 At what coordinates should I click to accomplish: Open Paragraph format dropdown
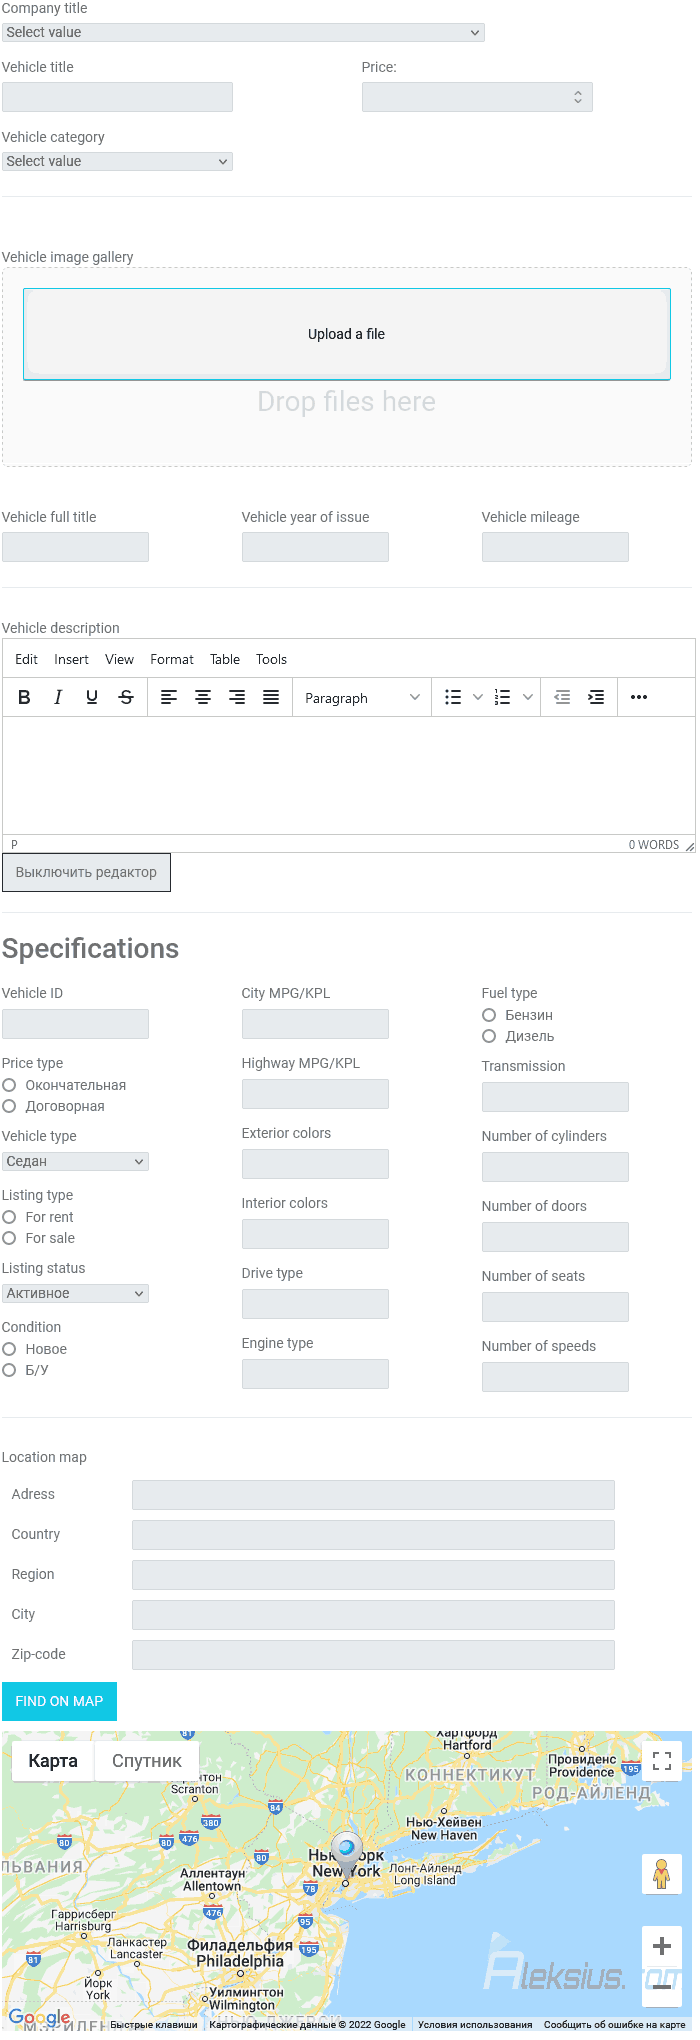pos(362,697)
